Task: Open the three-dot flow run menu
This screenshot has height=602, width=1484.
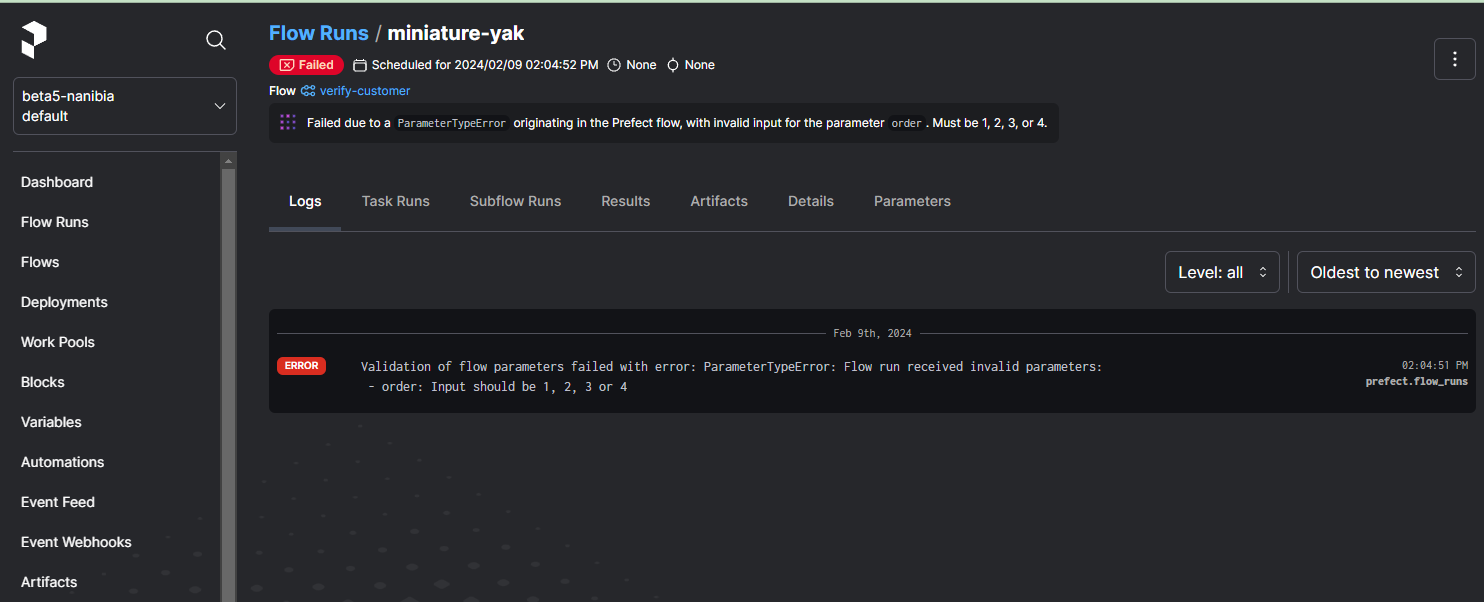Action: coord(1454,59)
